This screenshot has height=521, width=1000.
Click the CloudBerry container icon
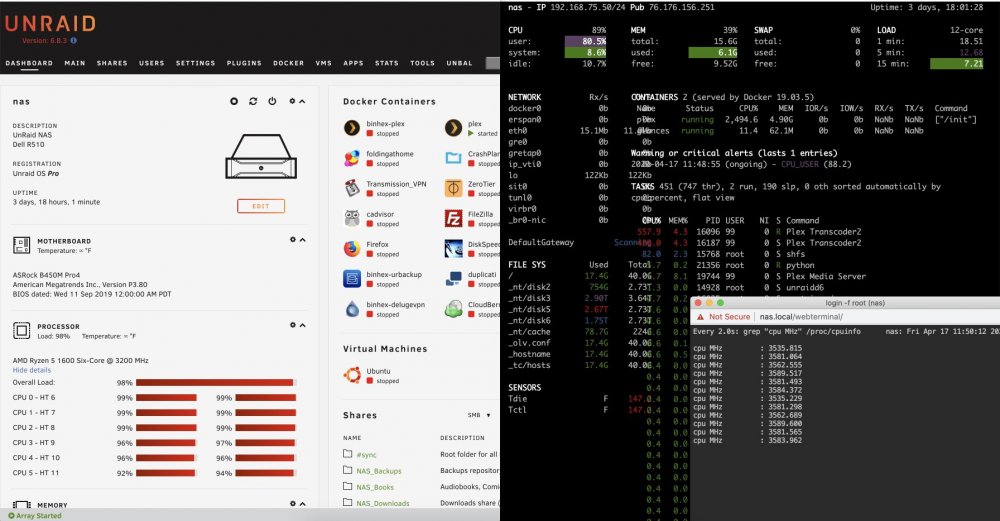(x=453, y=309)
